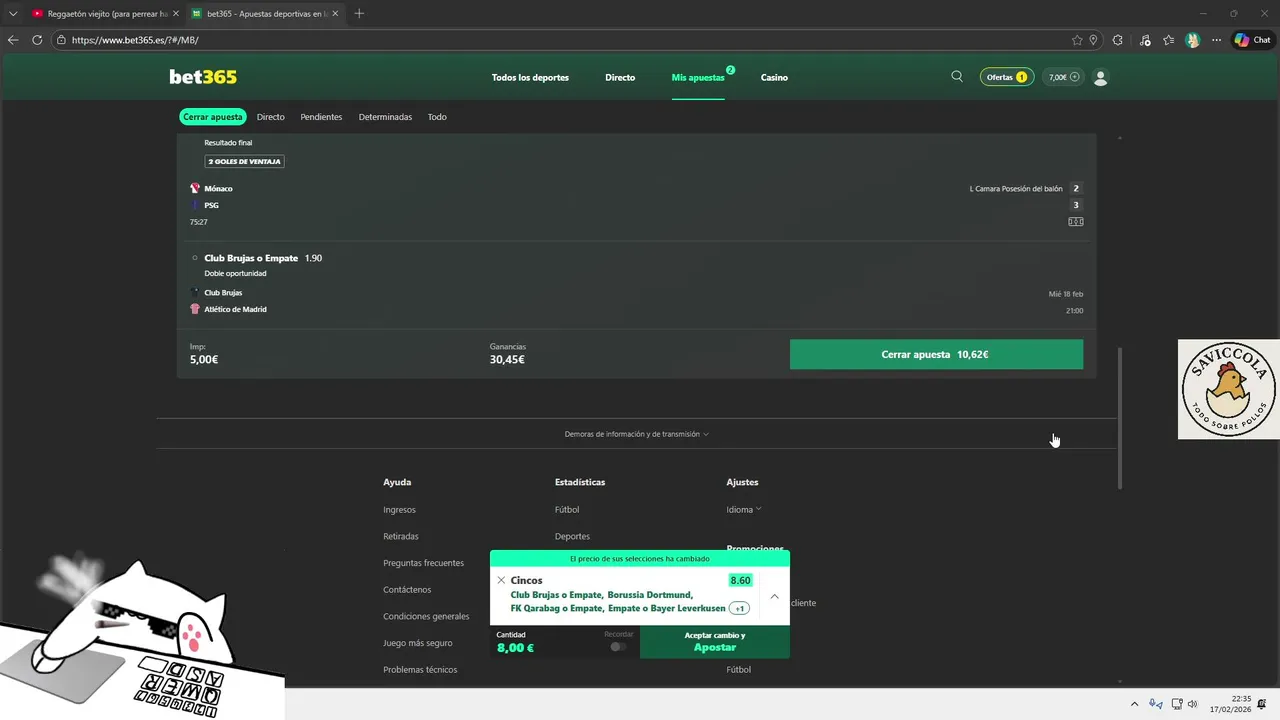Viewport: 1280px width, 720px height.
Task: Show hidden system tray icons
Action: point(1134,704)
